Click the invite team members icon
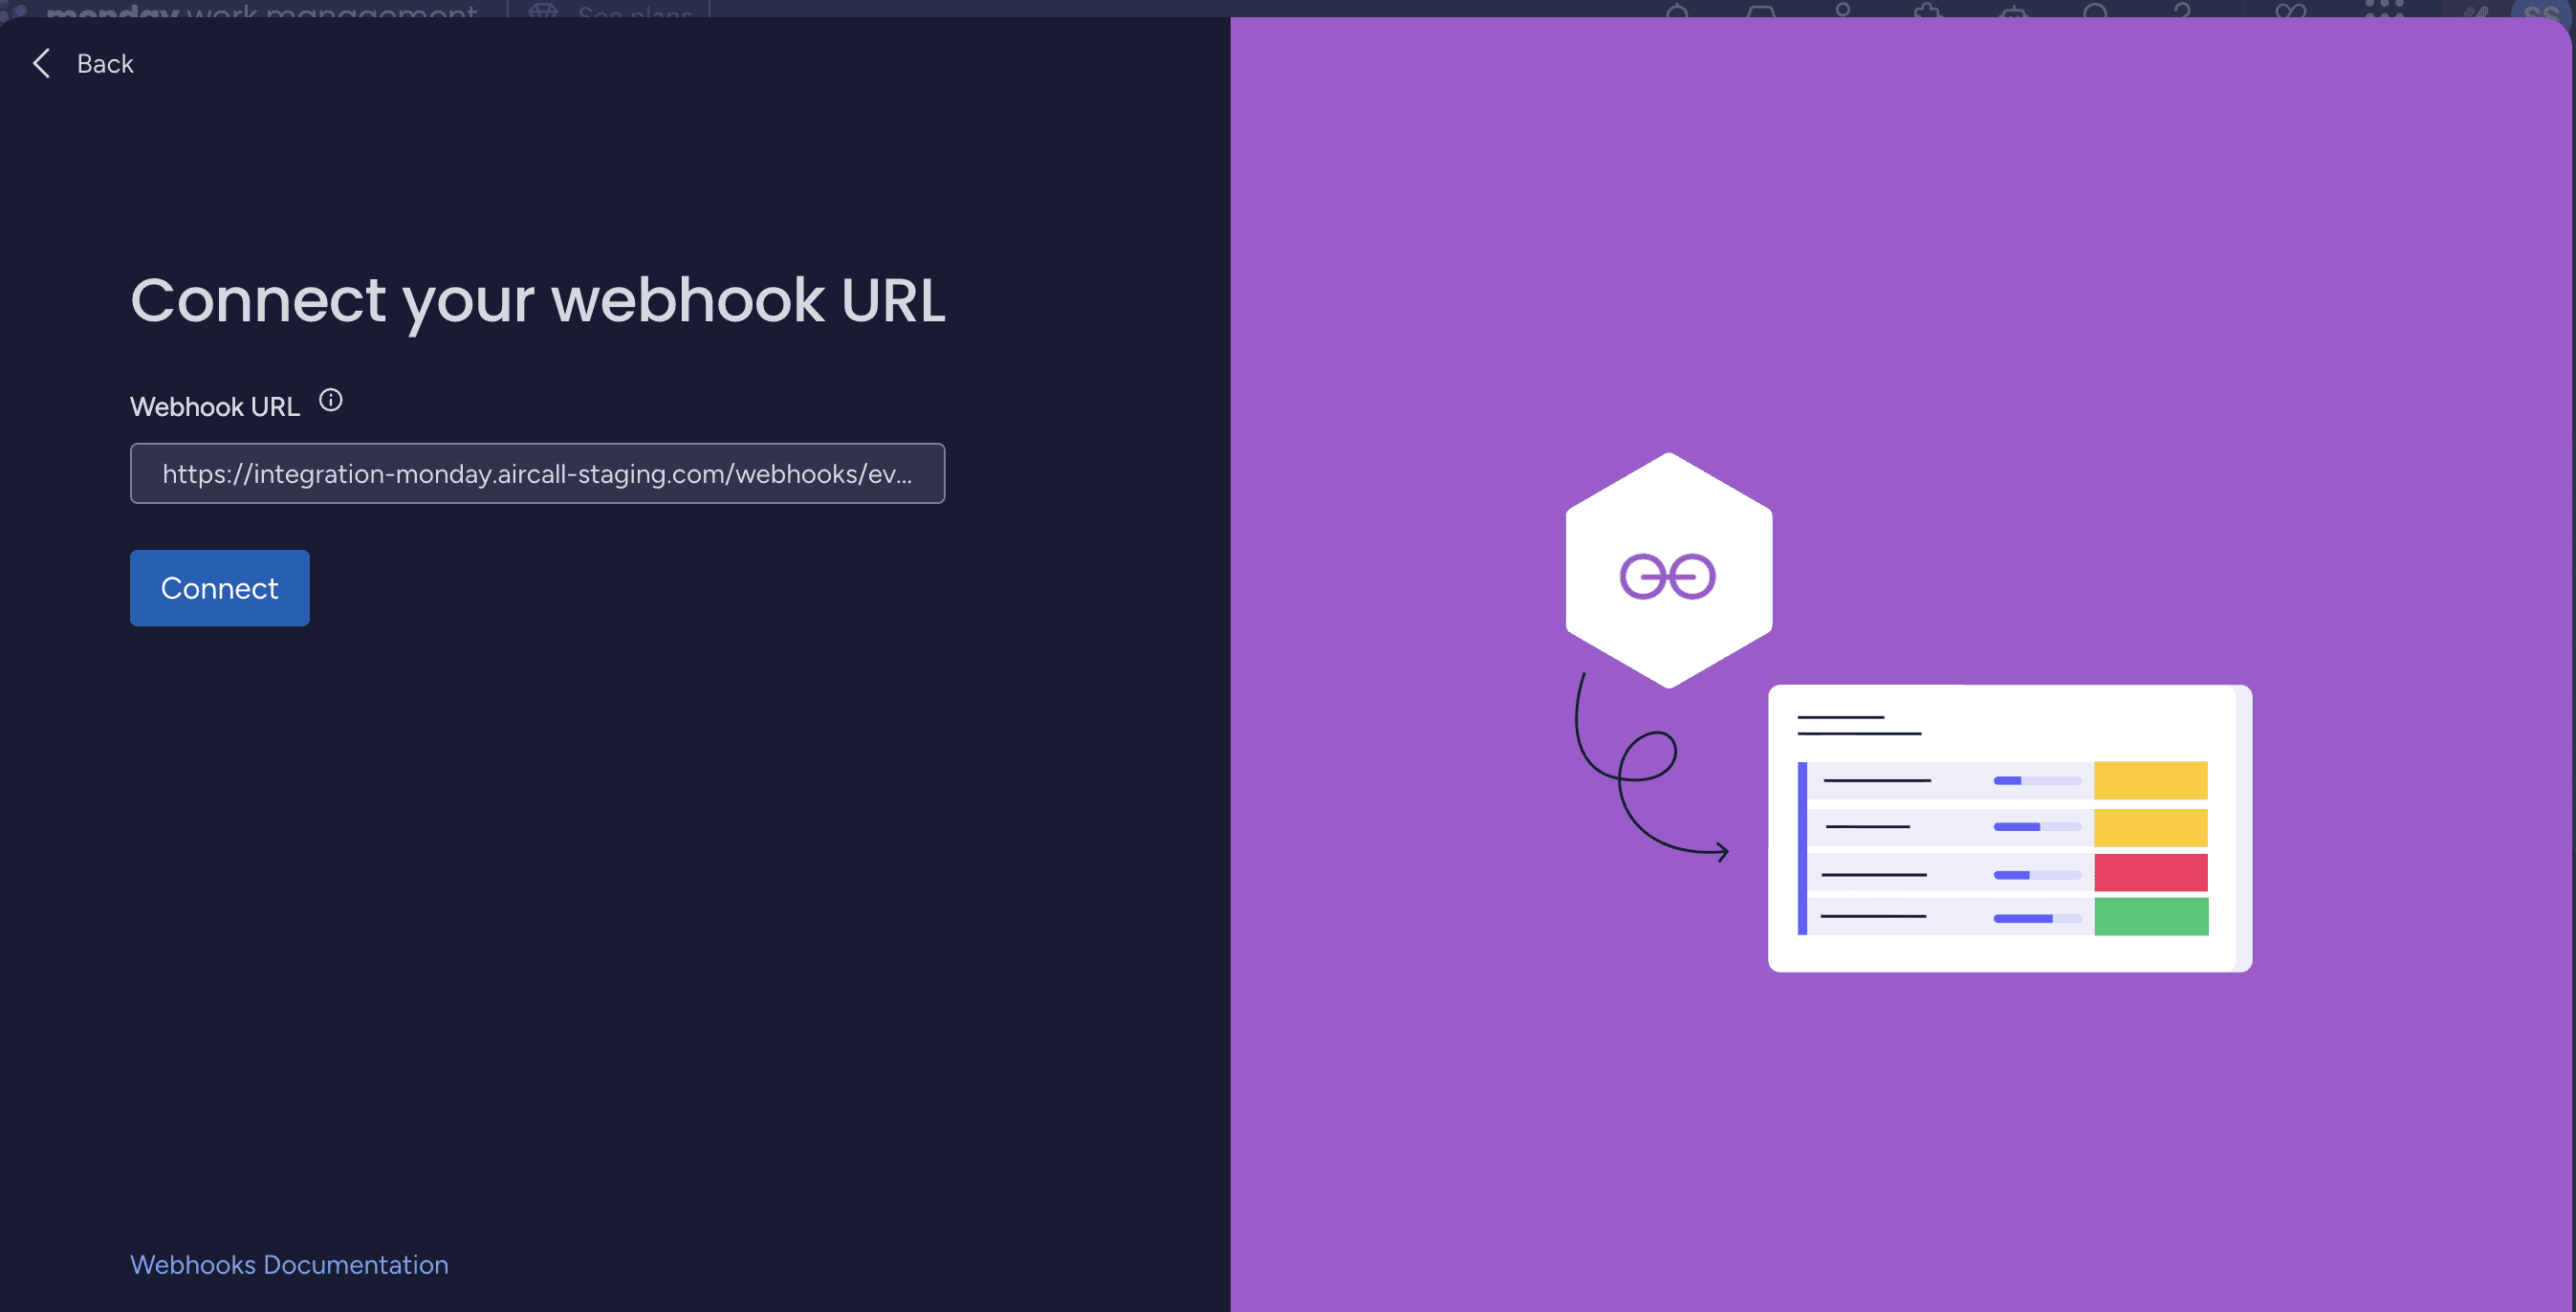The image size is (2576, 1312). (x=1845, y=14)
